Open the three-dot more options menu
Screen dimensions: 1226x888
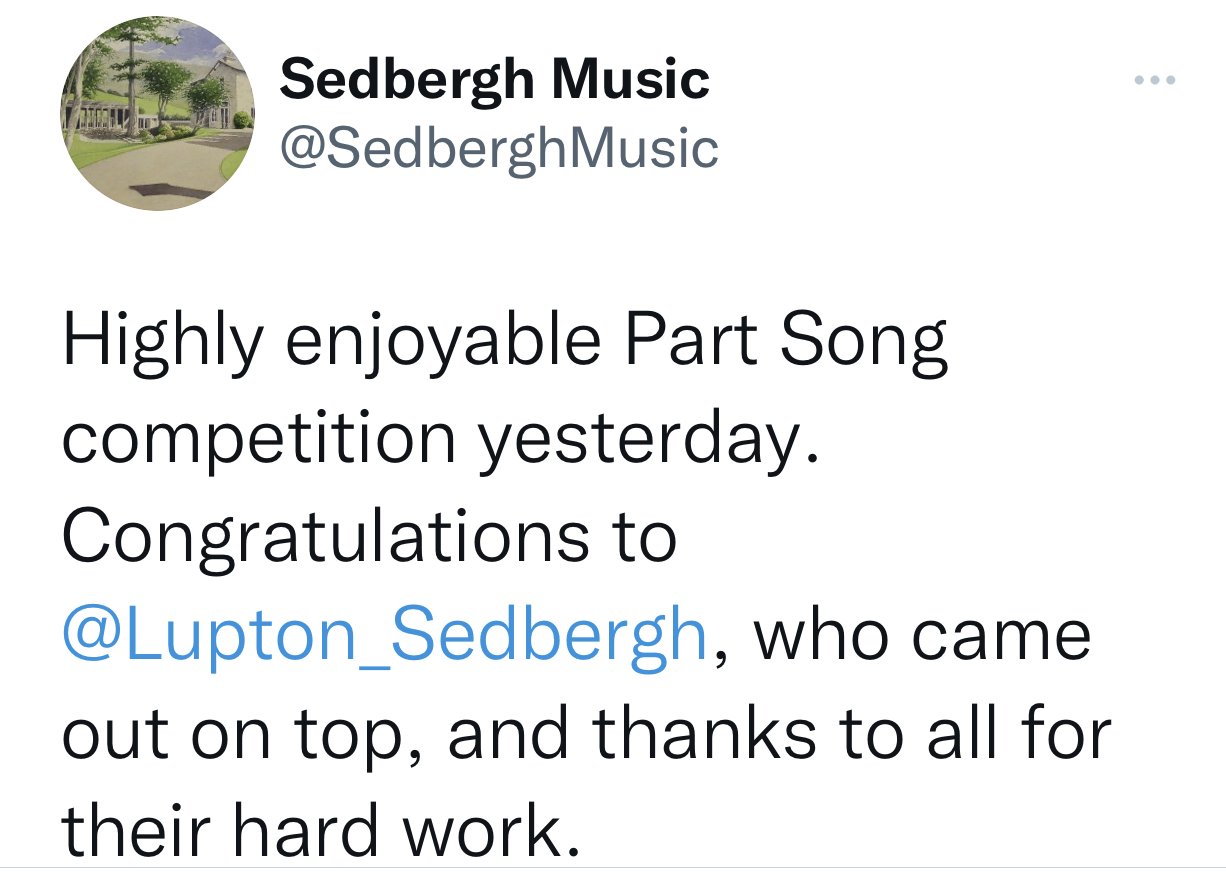pyautogui.click(x=1154, y=79)
